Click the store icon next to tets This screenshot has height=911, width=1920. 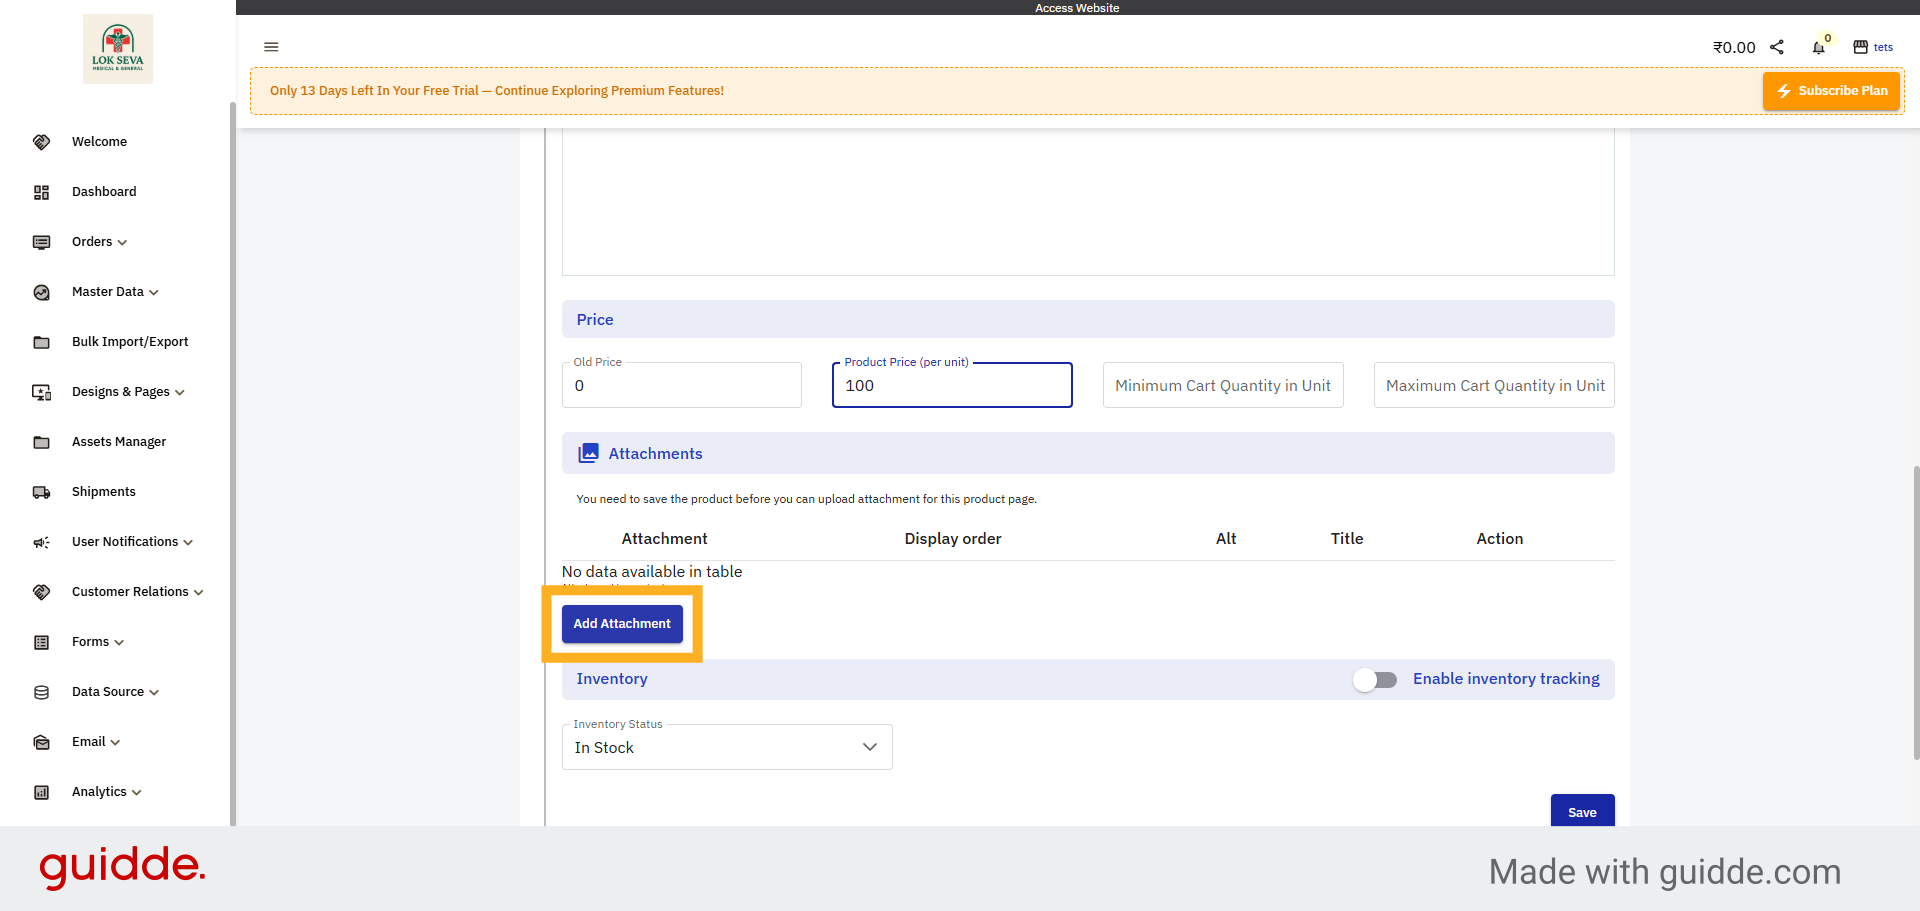(x=1859, y=47)
